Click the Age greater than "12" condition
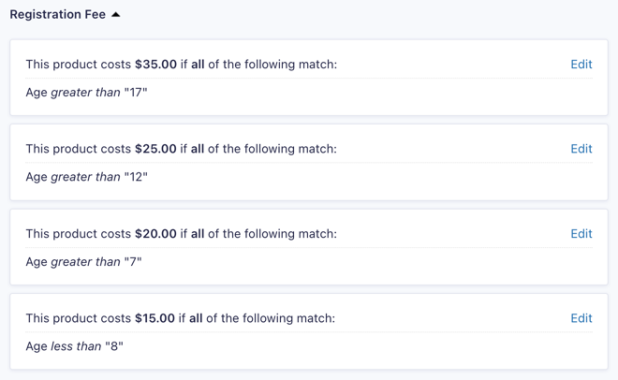This screenshot has width=618, height=380. [86, 177]
